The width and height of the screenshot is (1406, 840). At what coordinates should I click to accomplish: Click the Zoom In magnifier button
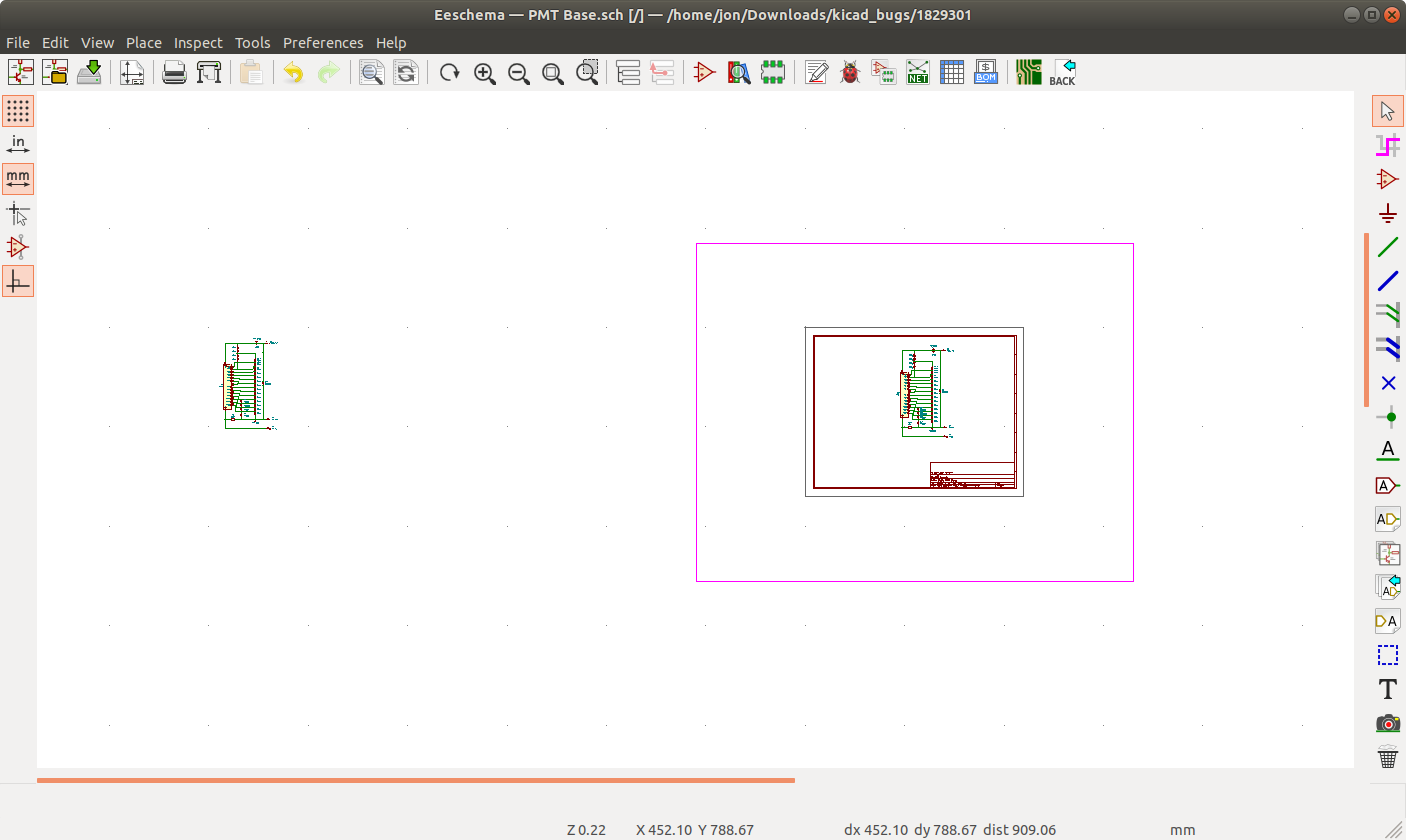click(x=485, y=73)
